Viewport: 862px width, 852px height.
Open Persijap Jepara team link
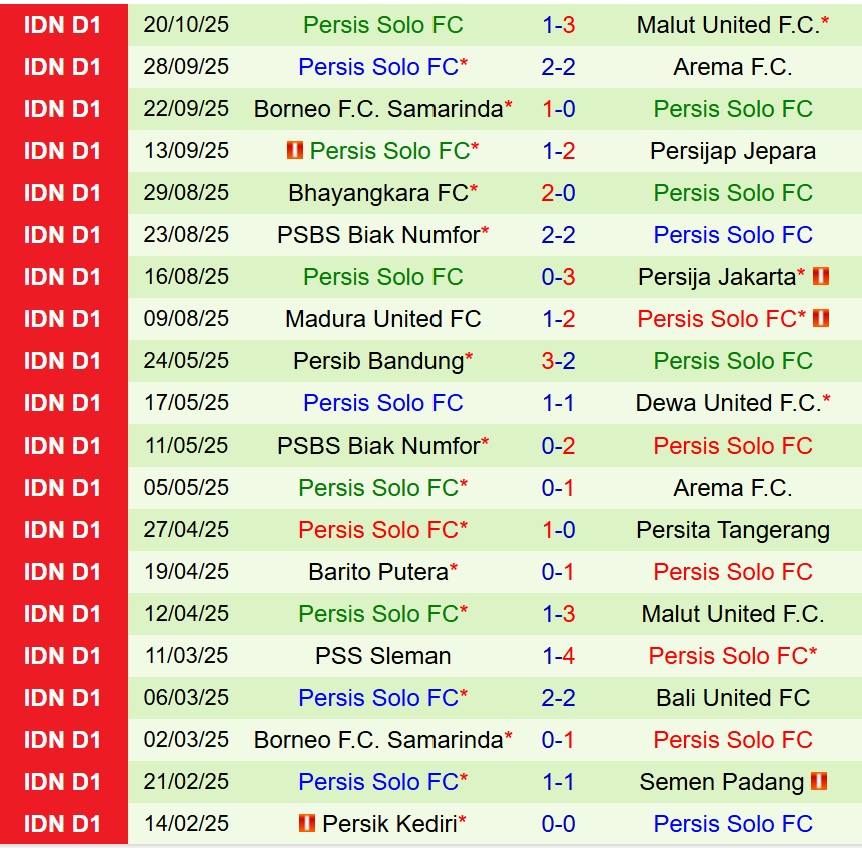(x=733, y=151)
